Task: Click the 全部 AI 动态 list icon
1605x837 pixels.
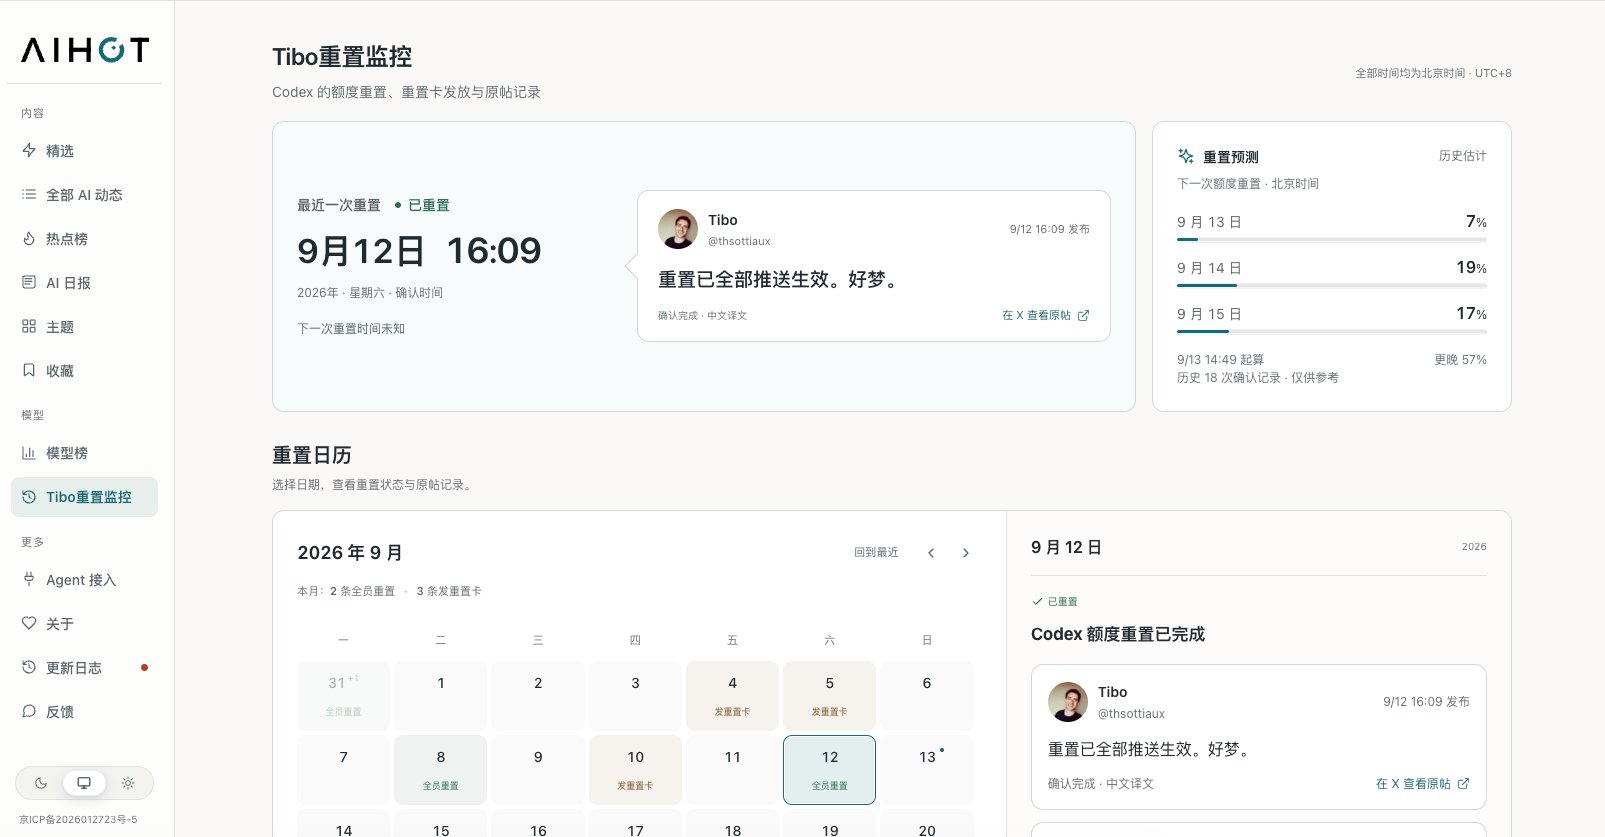Action: click(x=29, y=195)
